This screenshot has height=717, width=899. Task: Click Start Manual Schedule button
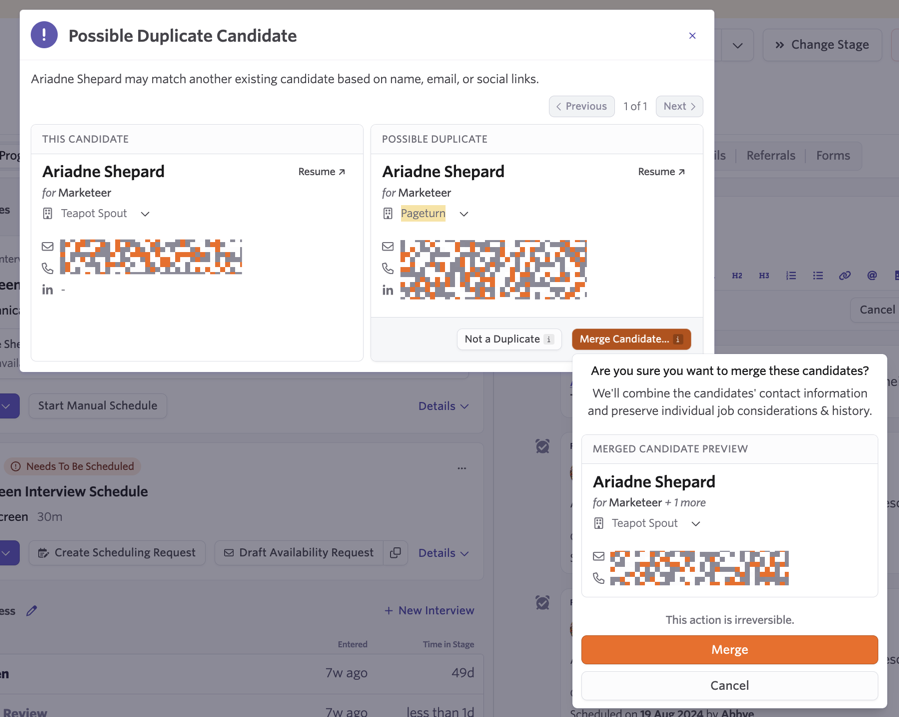click(97, 405)
